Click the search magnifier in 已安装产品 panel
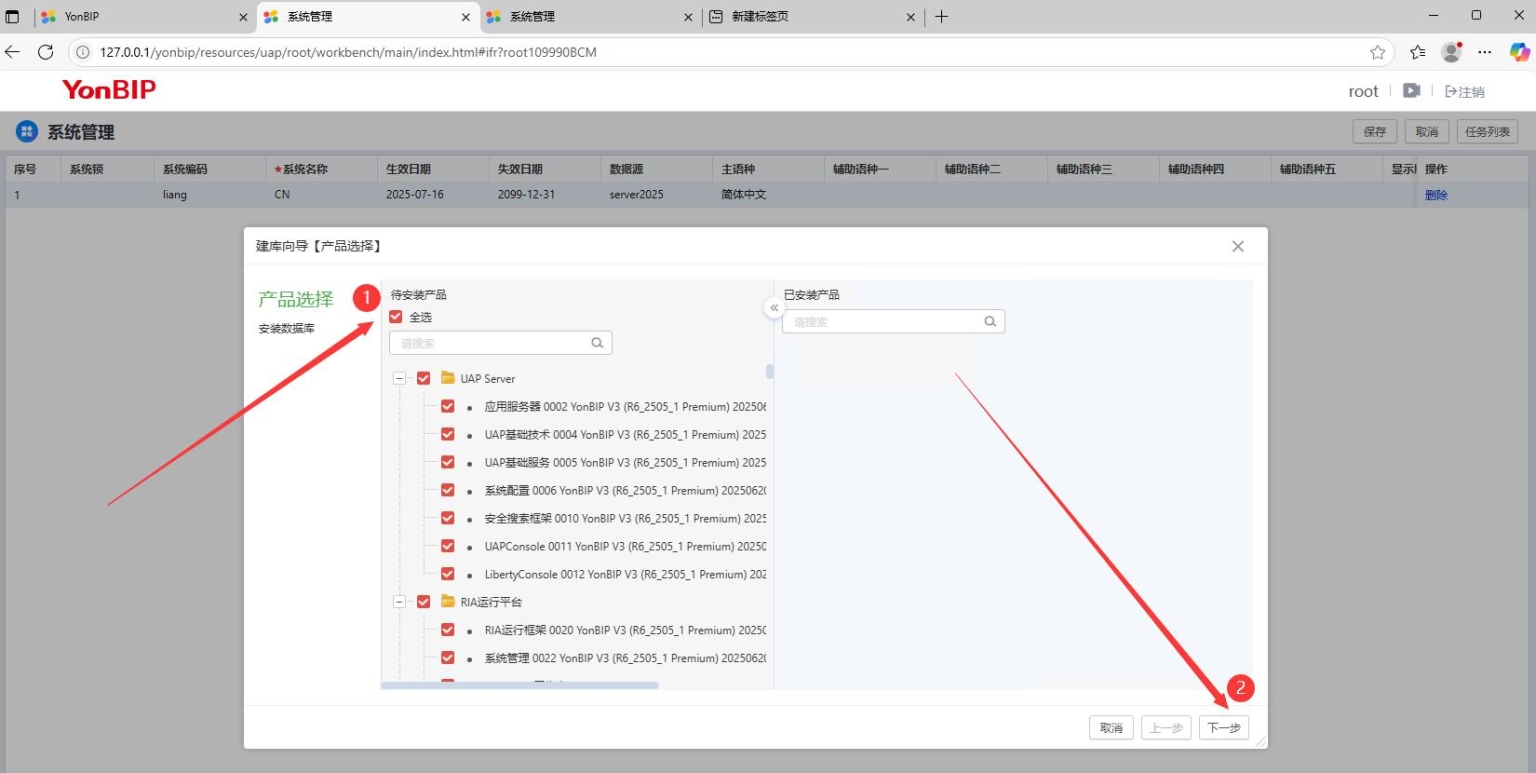 (989, 321)
